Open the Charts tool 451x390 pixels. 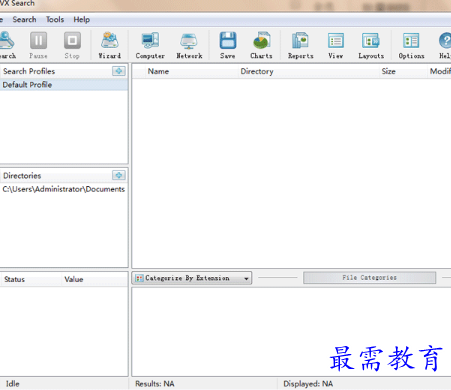tap(261, 45)
